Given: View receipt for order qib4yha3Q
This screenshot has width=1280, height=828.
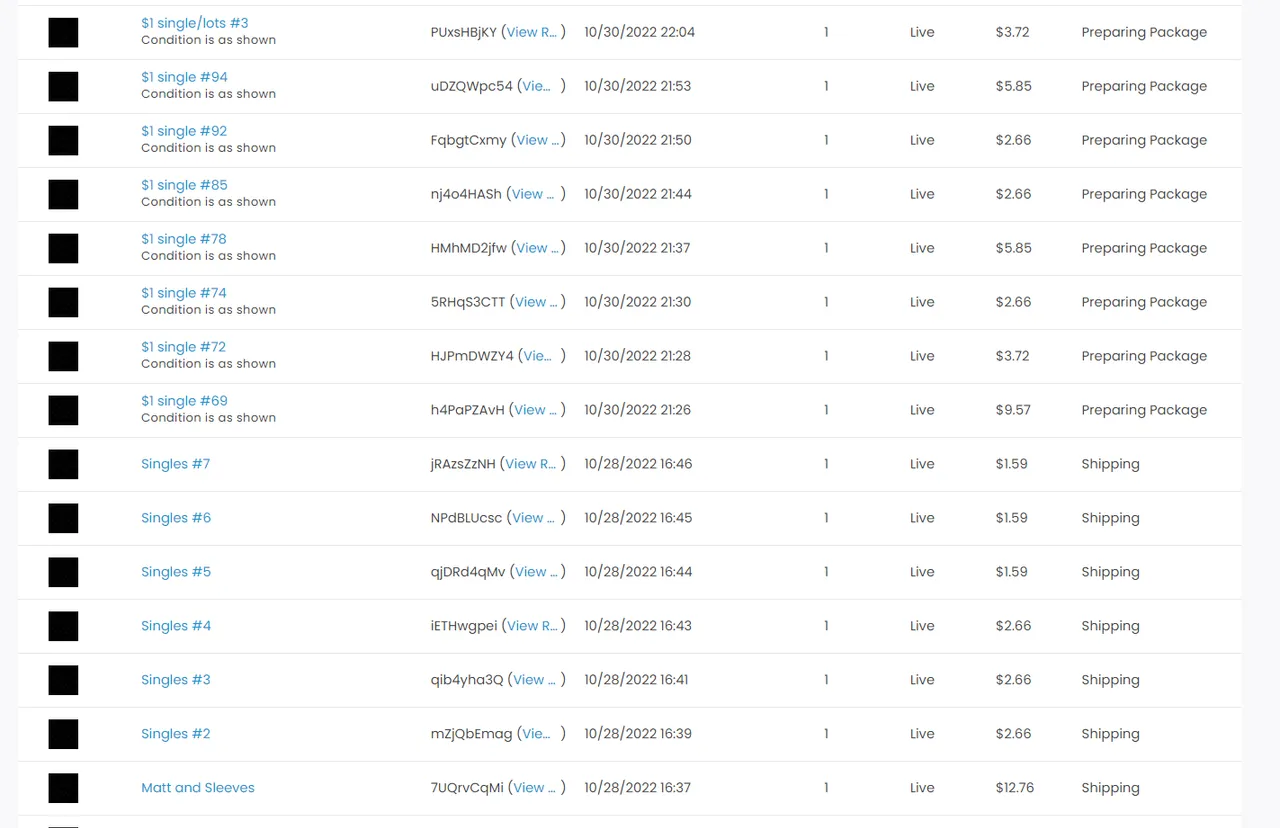Looking at the screenshot, I should [x=533, y=680].
